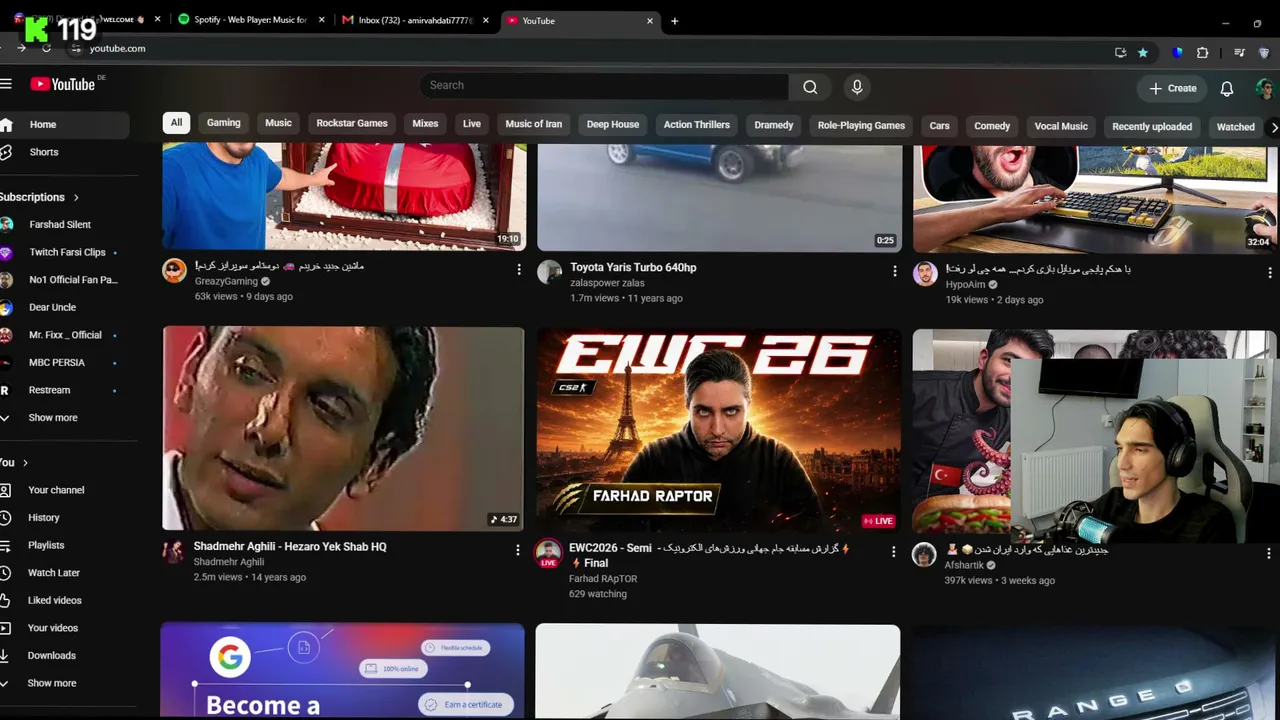Open the zalaspower zalas channel avatar
The width and height of the screenshot is (1280, 720).
(550, 271)
